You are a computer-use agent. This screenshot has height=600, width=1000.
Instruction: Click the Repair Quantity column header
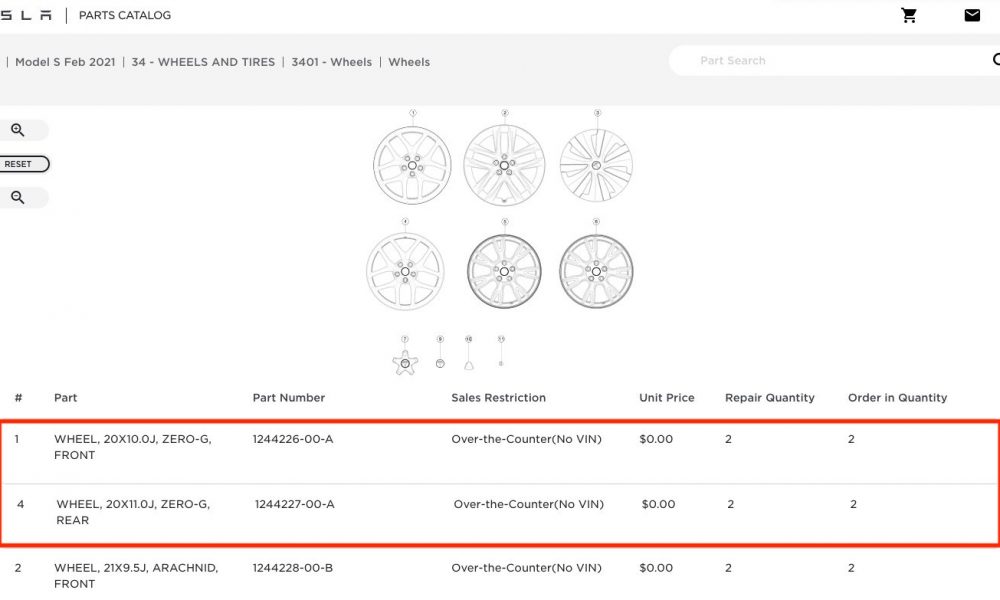(x=770, y=398)
